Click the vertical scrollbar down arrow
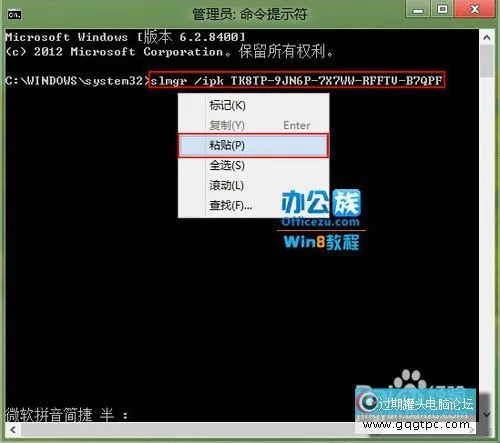Image resolution: width=500 pixels, height=443 pixels. point(487,415)
